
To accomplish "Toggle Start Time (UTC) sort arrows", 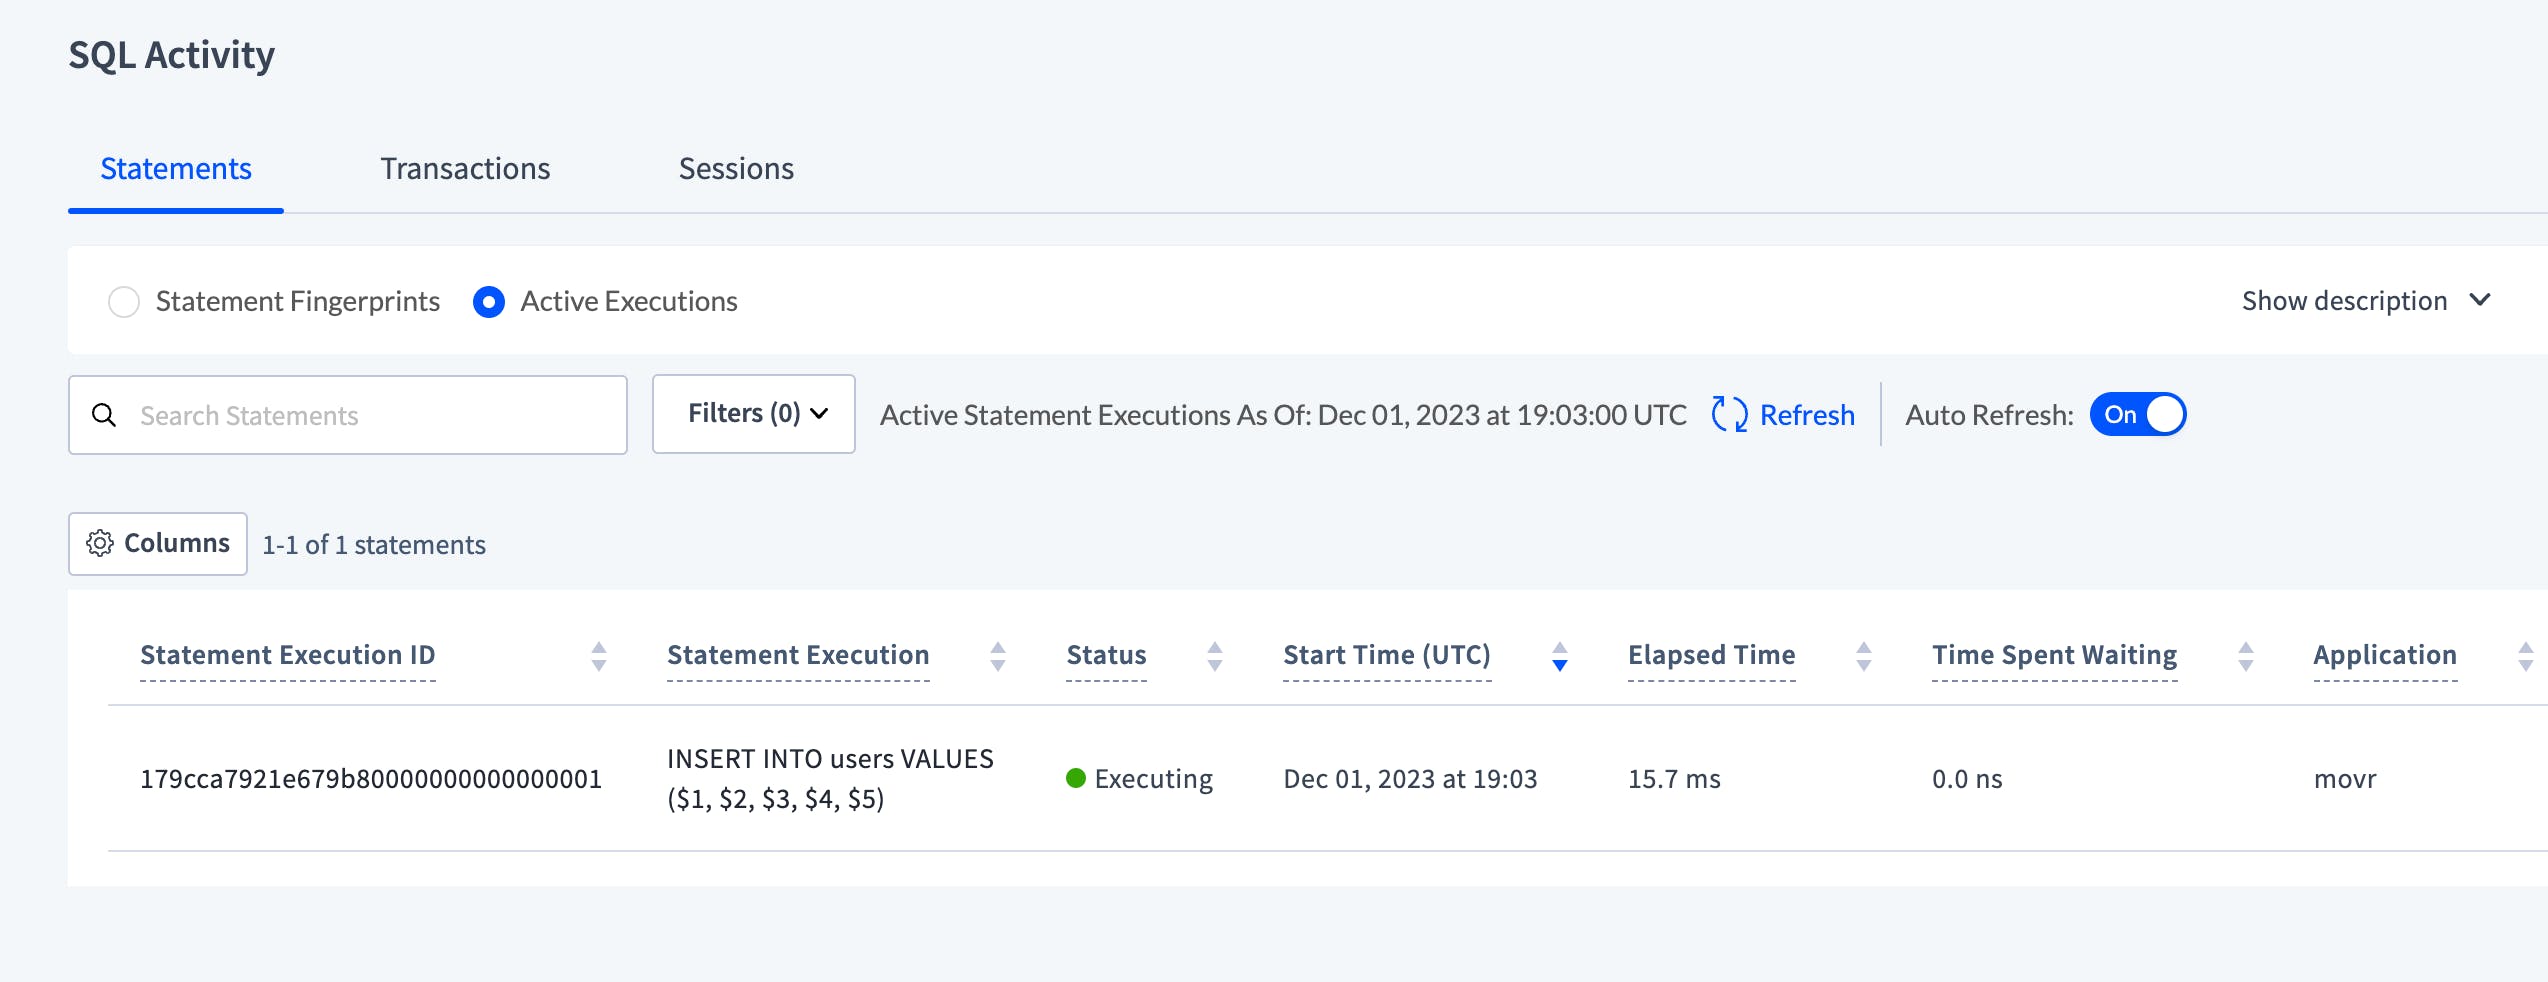I will (1559, 656).
